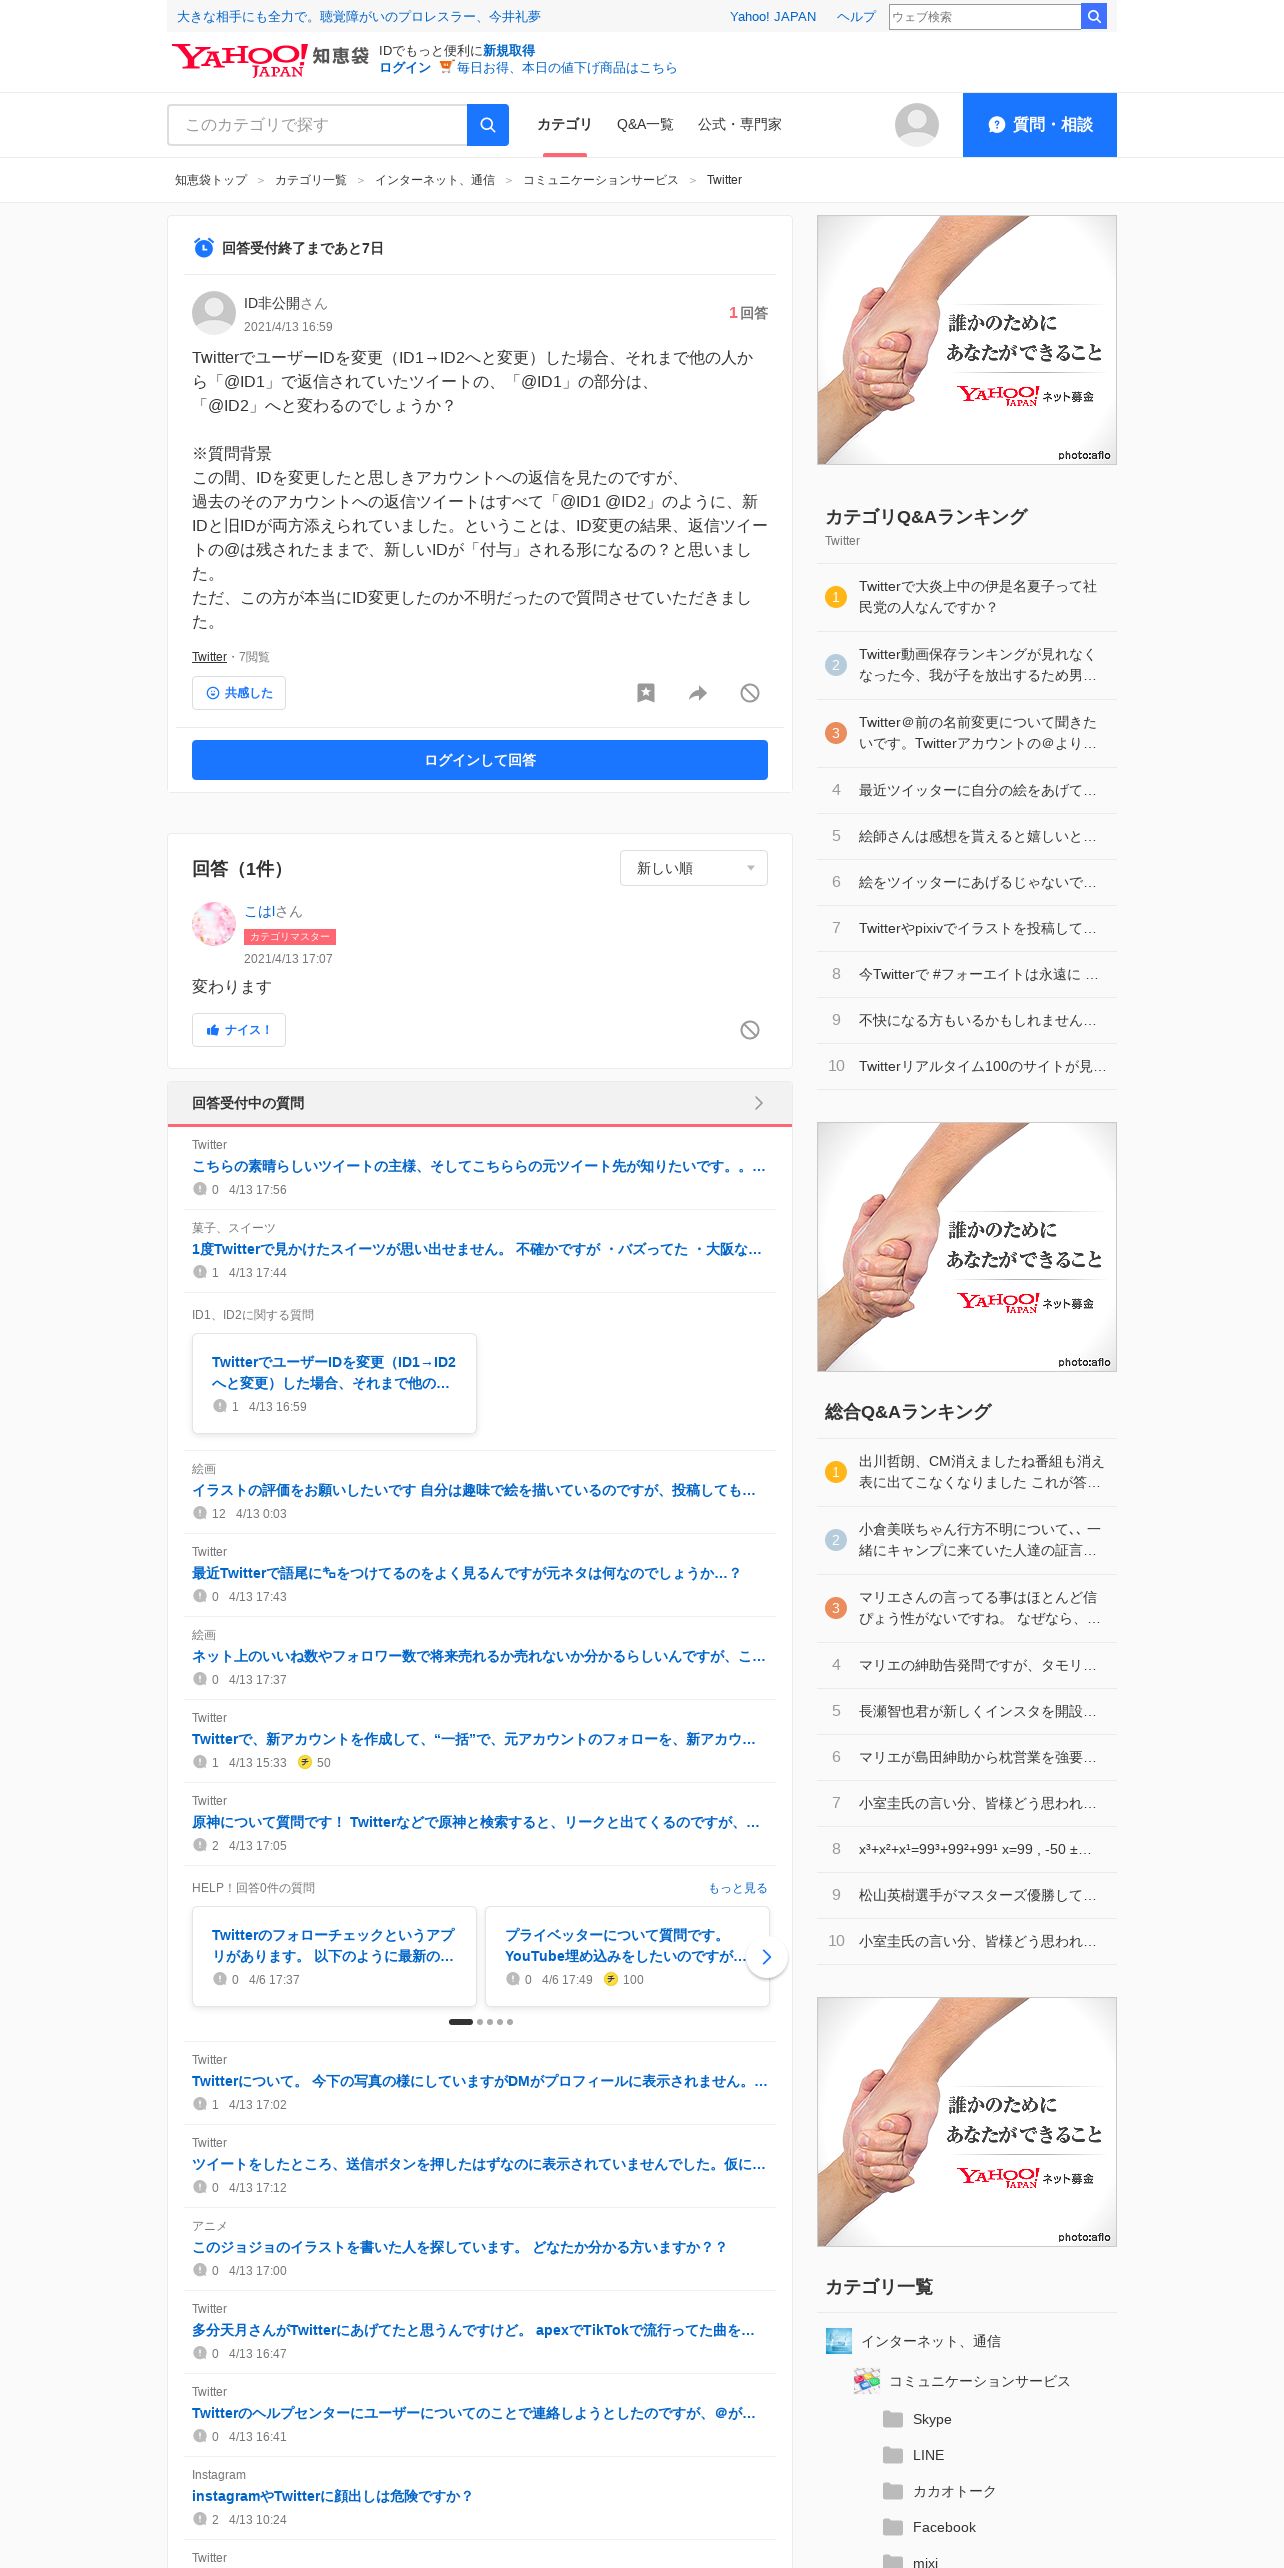Click the Yahoo! JAPAN header link
The width and height of the screenshot is (1284, 2568).
(x=773, y=17)
